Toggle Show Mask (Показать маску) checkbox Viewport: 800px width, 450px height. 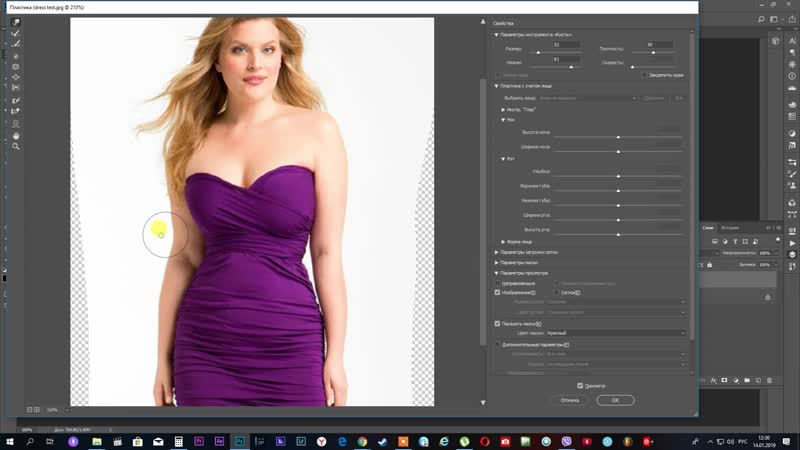coord(497,323)
